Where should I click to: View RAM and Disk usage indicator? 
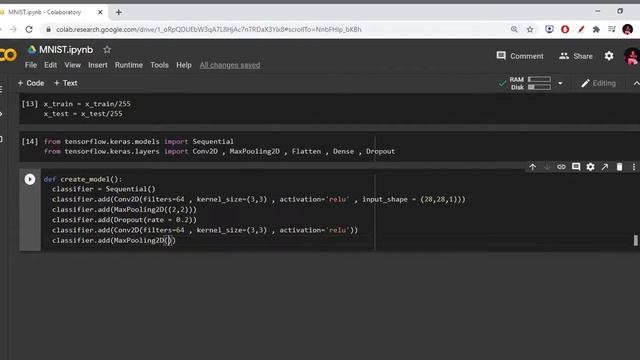tap(530, 83)
